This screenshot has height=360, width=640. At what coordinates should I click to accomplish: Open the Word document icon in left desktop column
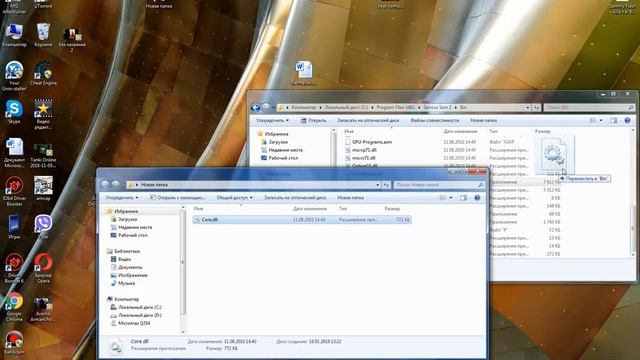coord(14,153)
